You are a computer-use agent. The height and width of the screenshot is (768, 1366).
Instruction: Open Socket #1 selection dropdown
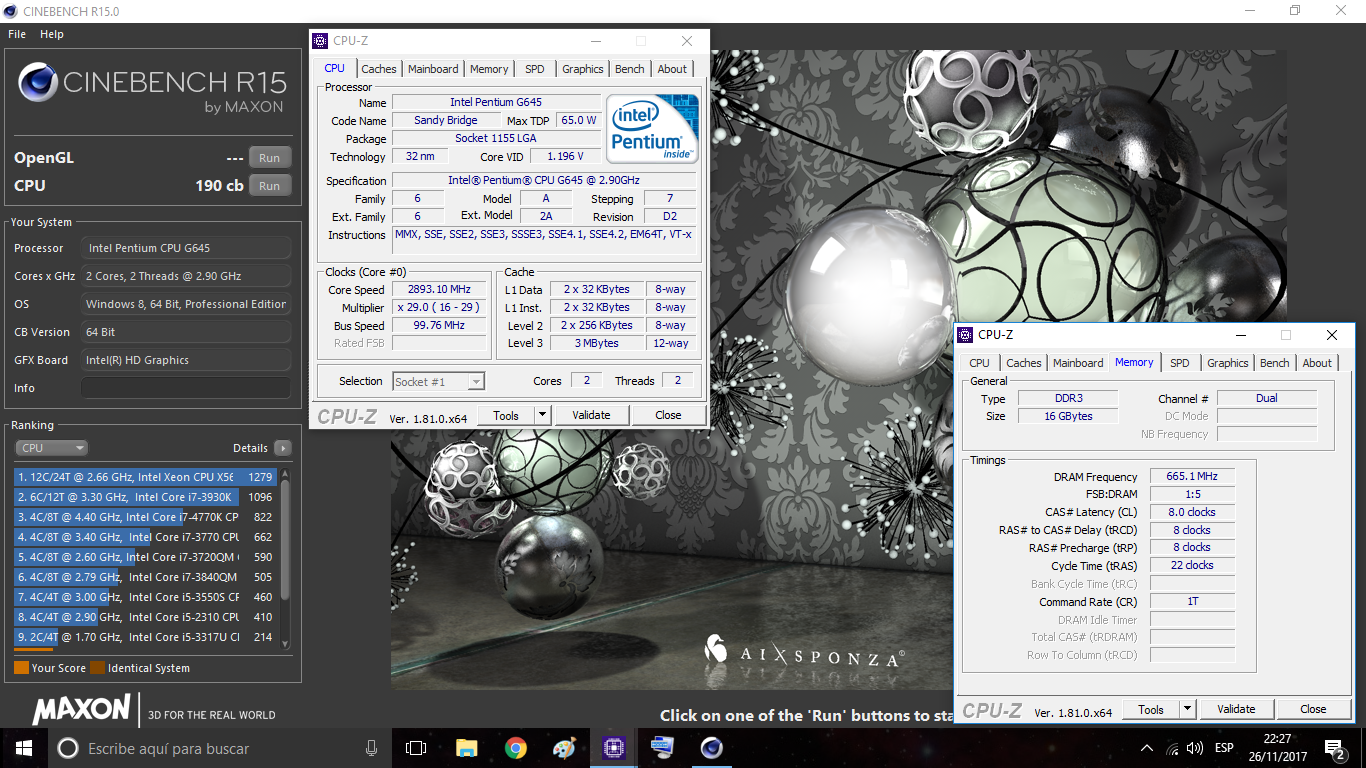coord(438,381)
